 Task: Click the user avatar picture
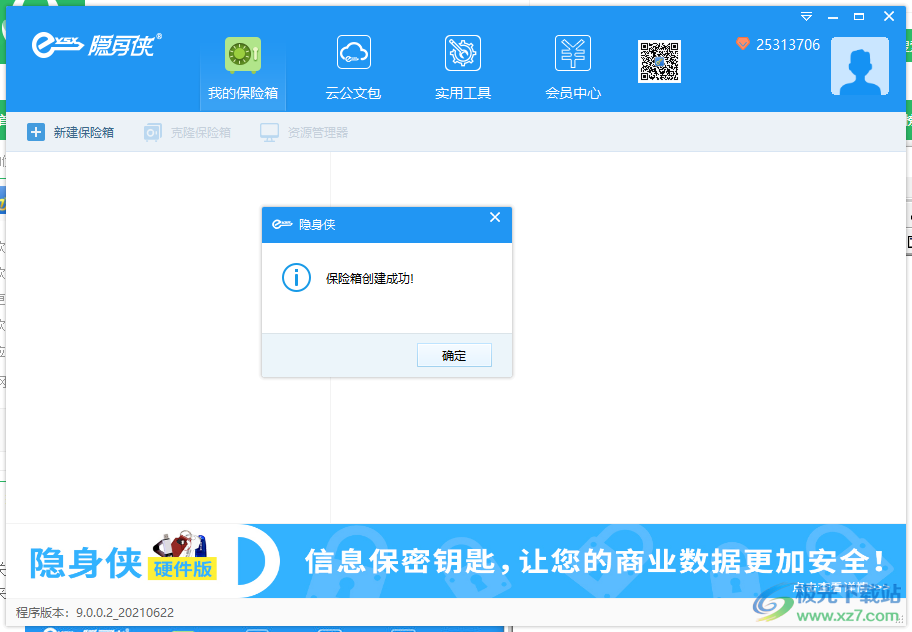pos(859,66)
